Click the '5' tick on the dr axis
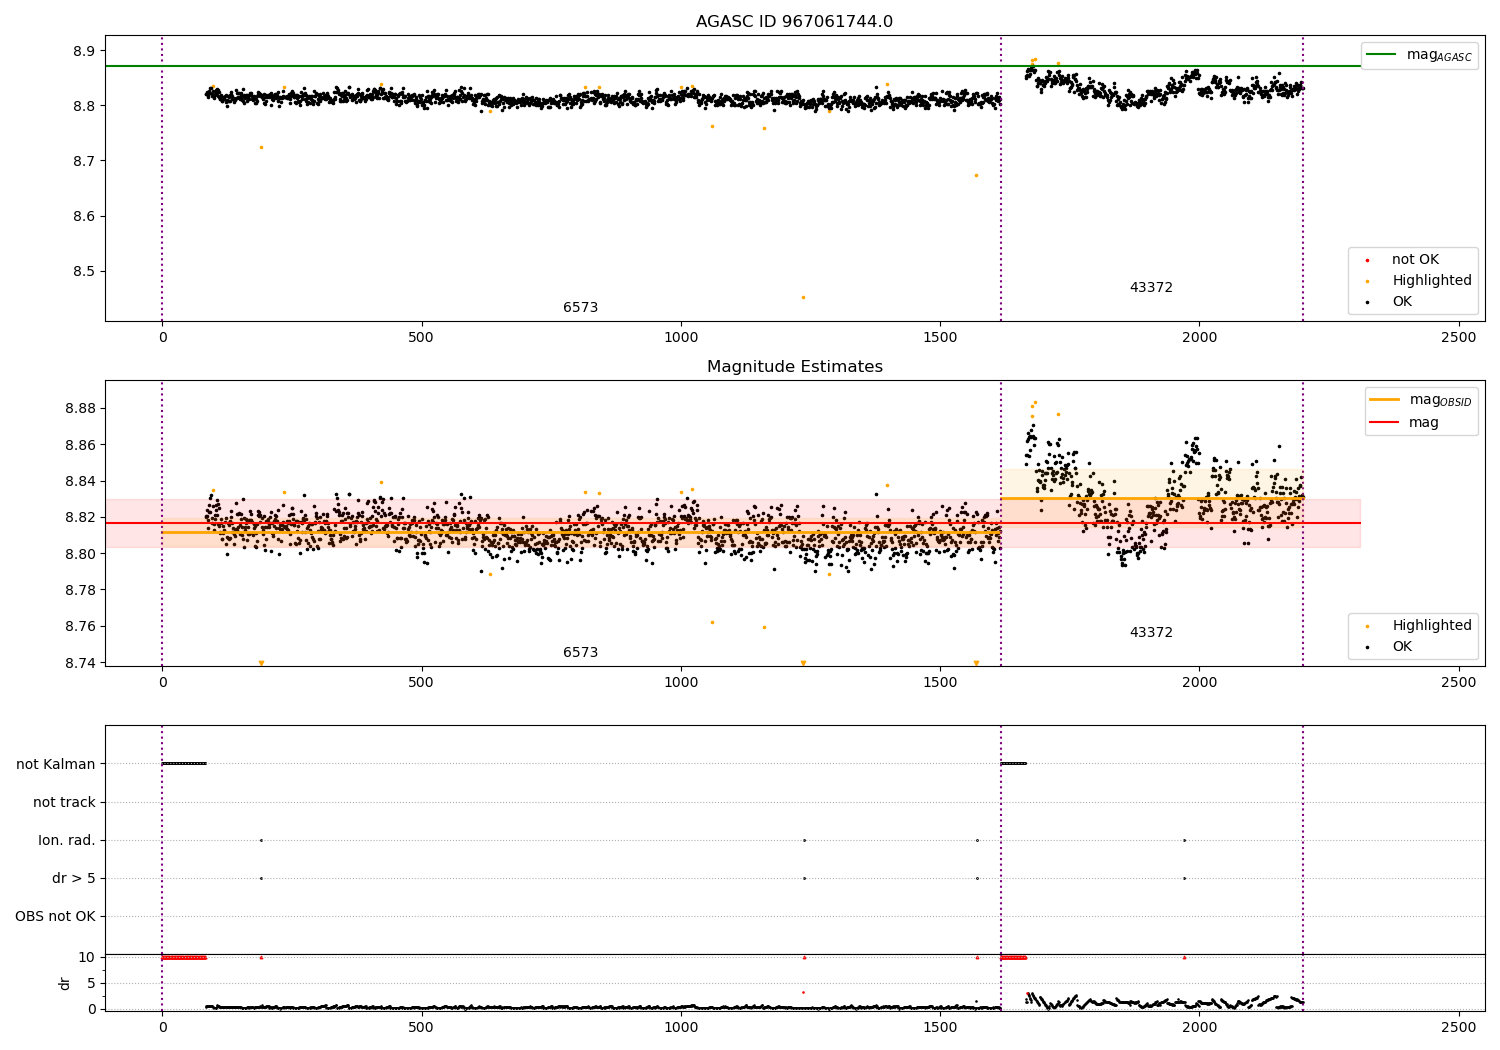 click(92, 984)
